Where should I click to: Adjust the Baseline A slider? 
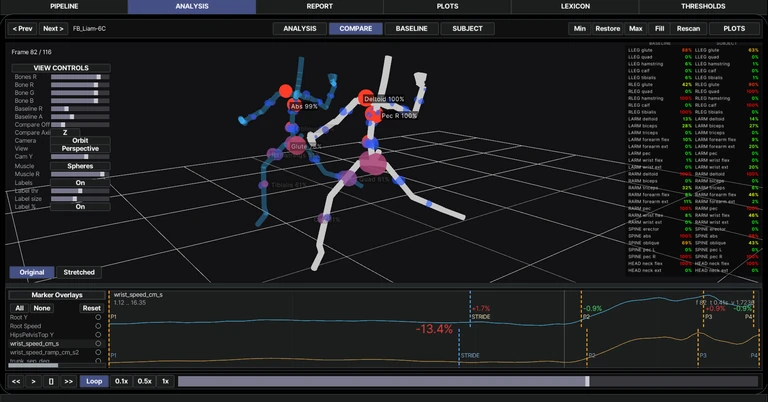click(x=80, y=117)
